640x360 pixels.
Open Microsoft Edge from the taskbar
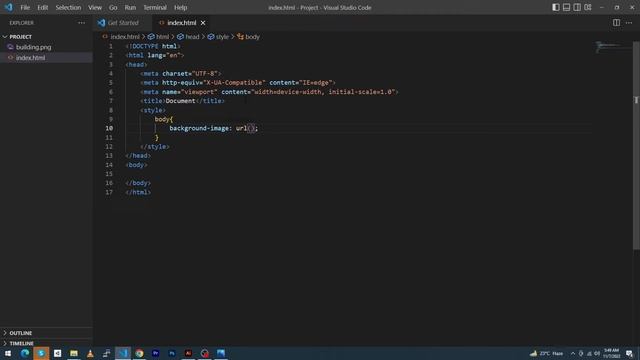pyautogui.click(x=24, y=353)
